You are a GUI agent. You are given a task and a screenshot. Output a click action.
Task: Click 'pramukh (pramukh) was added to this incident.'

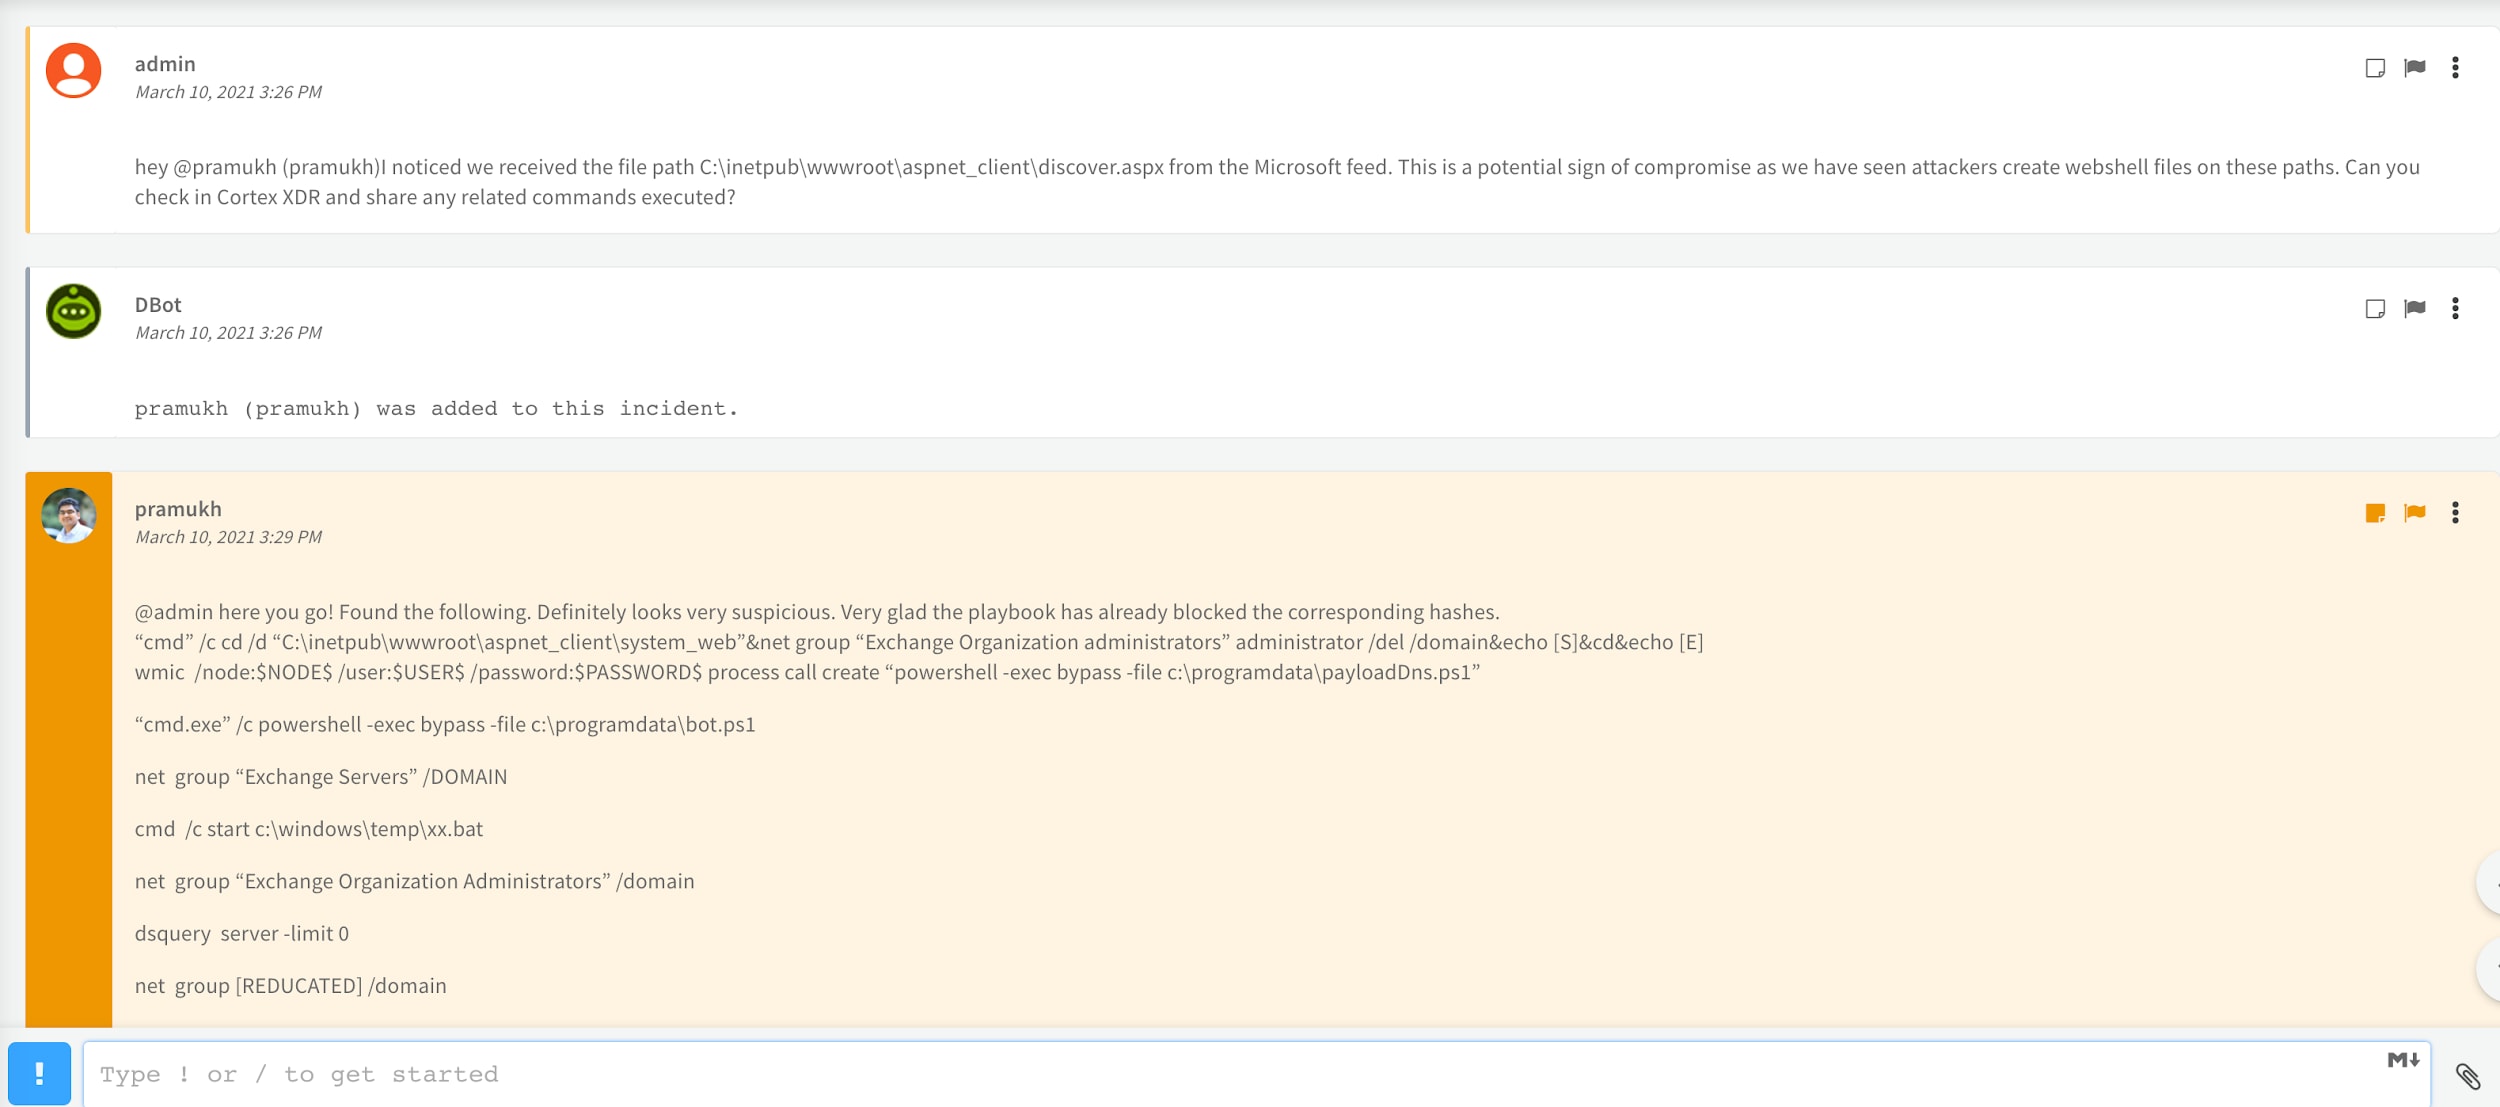[436, 408]
